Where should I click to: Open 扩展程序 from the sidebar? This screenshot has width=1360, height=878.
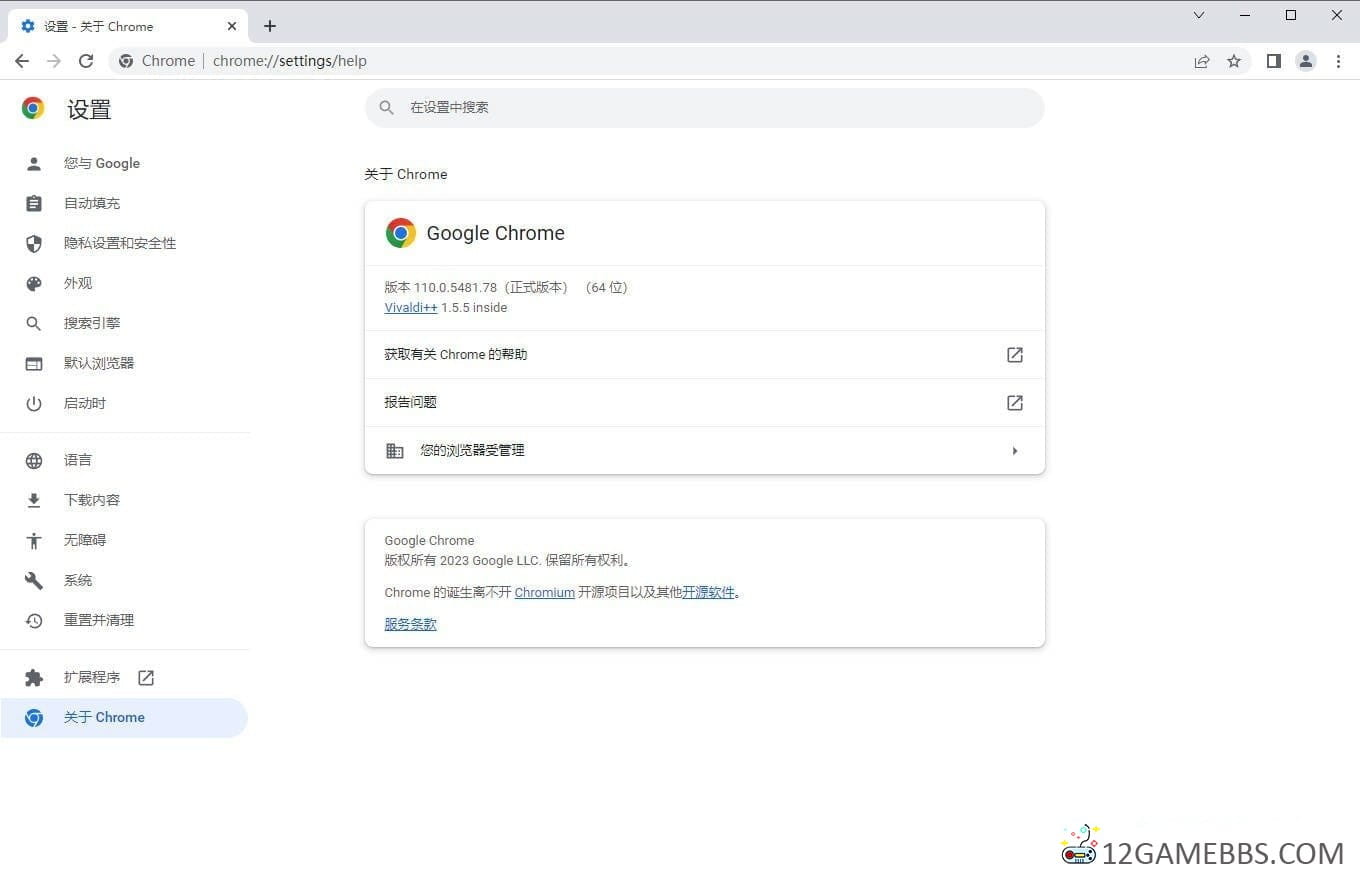92,677
